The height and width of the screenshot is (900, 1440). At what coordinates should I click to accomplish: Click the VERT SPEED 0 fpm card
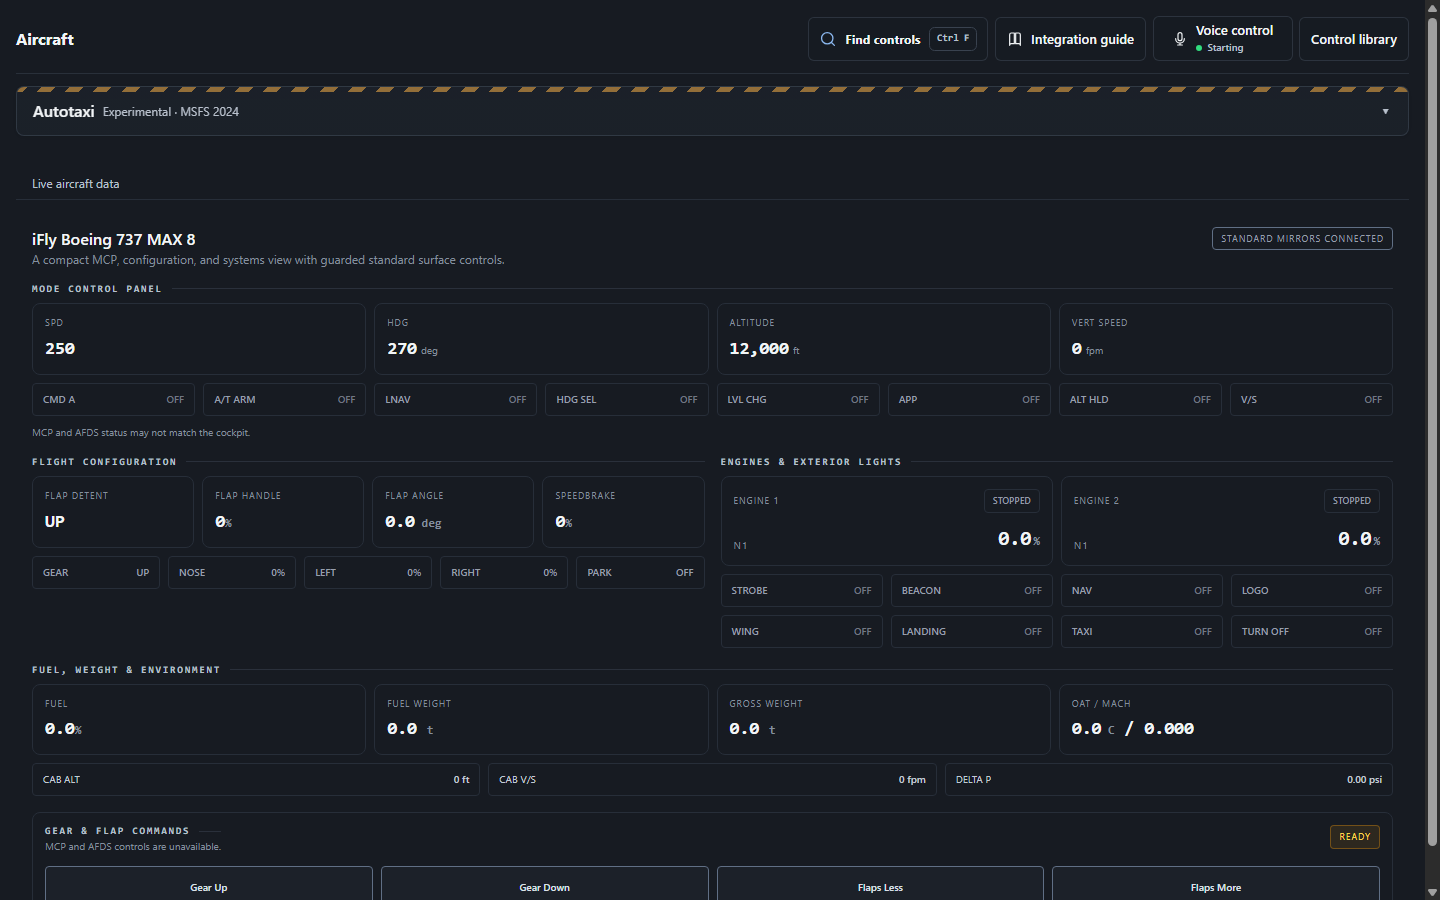pyautogui.click(x=1226, y=339)
